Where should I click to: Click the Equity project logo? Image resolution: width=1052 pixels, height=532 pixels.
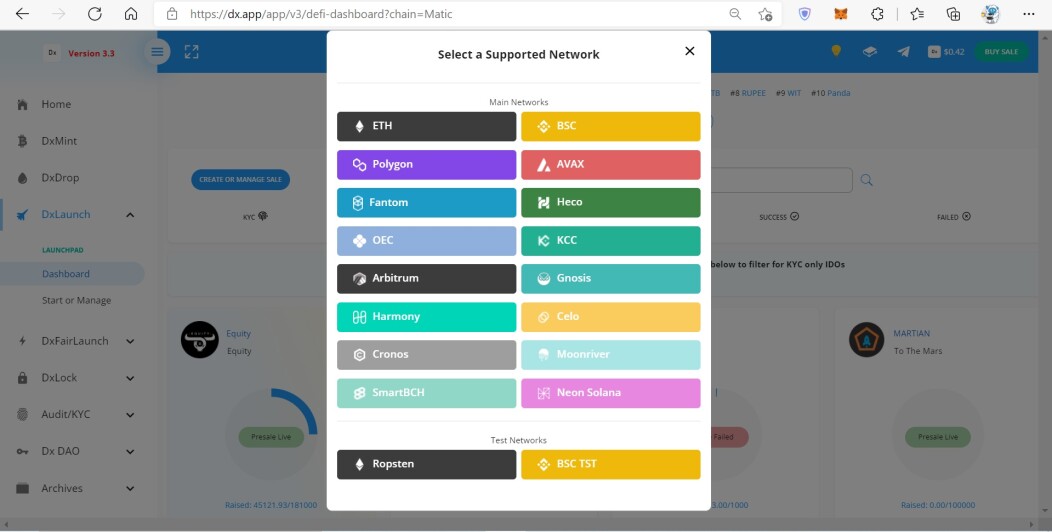tap(199, 339)
